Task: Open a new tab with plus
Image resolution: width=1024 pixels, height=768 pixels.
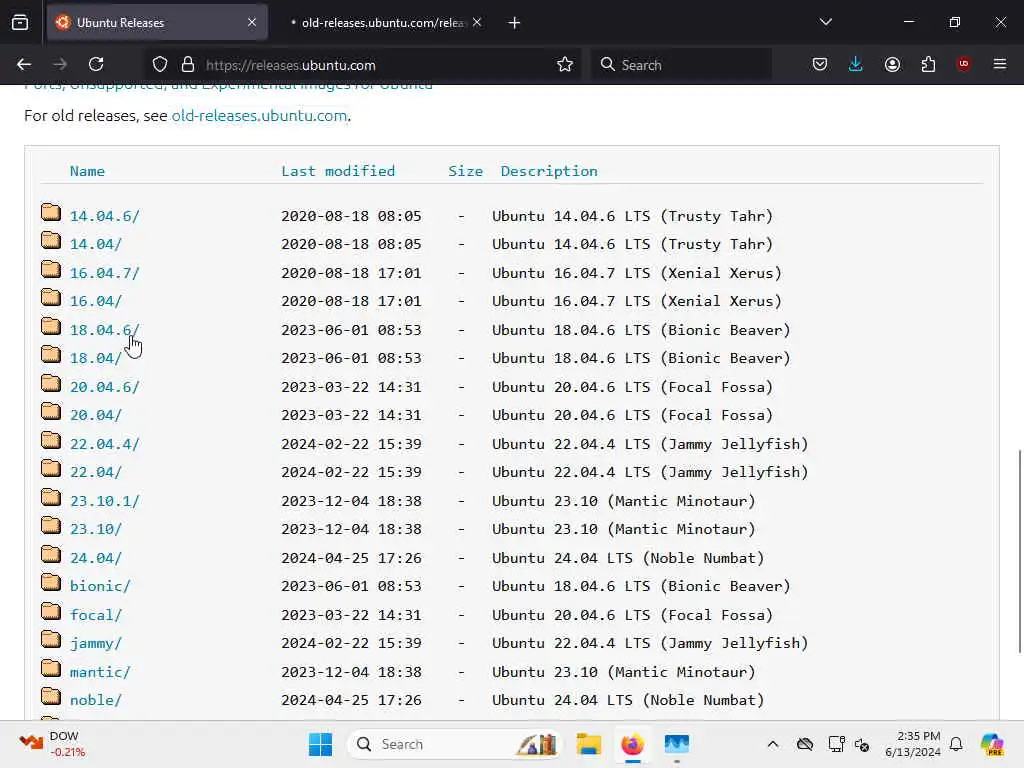Action: pos(515,23)
